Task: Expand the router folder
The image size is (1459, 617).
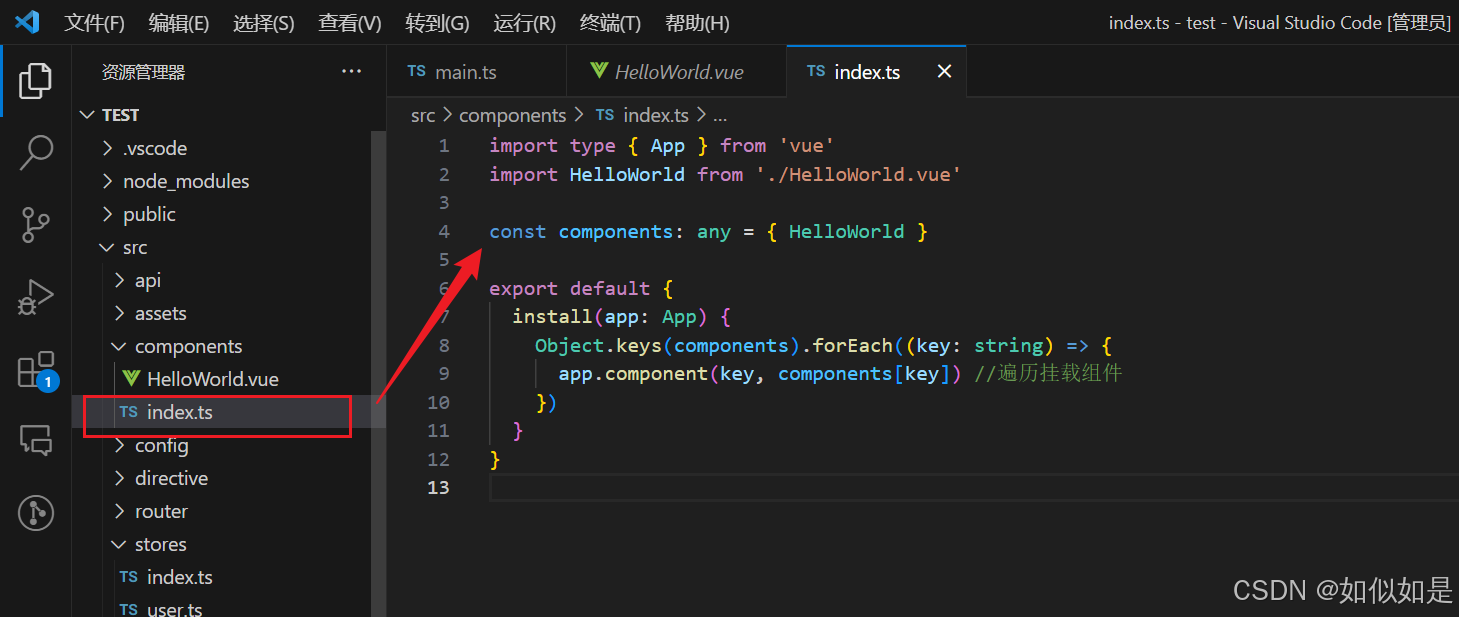Action: tap(120, 511)
